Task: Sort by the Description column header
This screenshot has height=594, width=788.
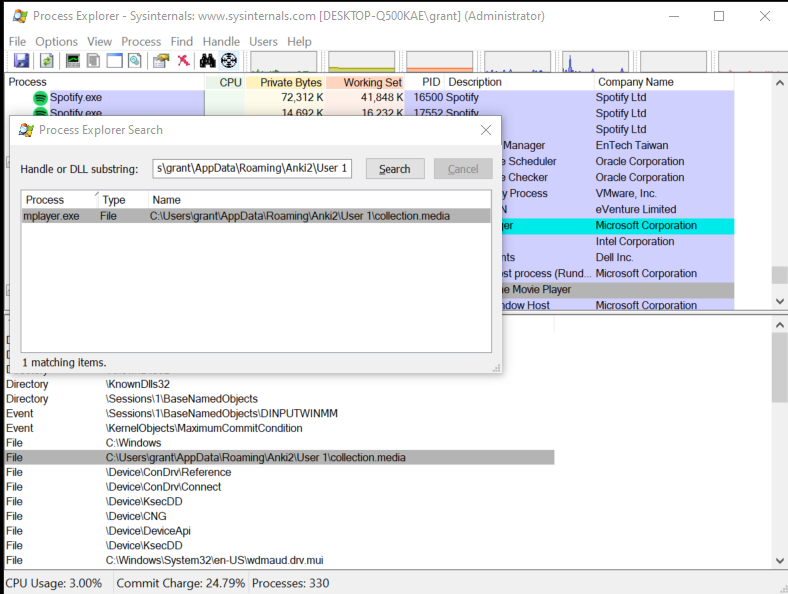Action: tap(520, 82)
